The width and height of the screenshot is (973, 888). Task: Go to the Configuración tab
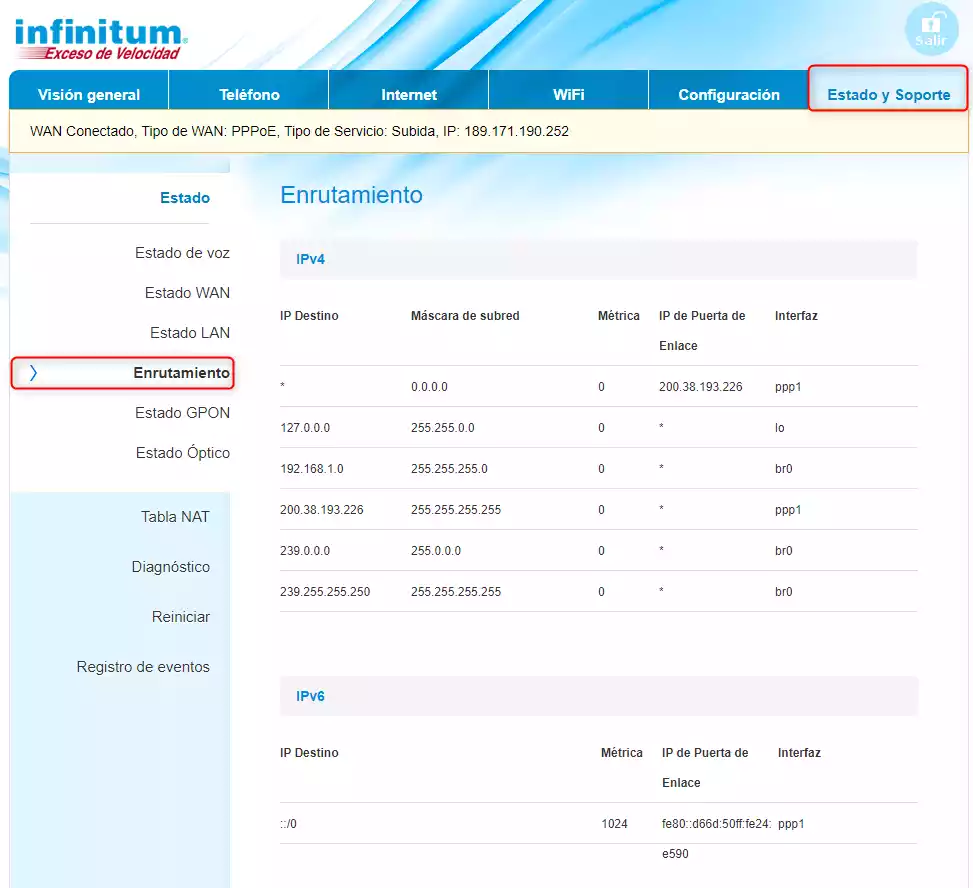[729, 94]
